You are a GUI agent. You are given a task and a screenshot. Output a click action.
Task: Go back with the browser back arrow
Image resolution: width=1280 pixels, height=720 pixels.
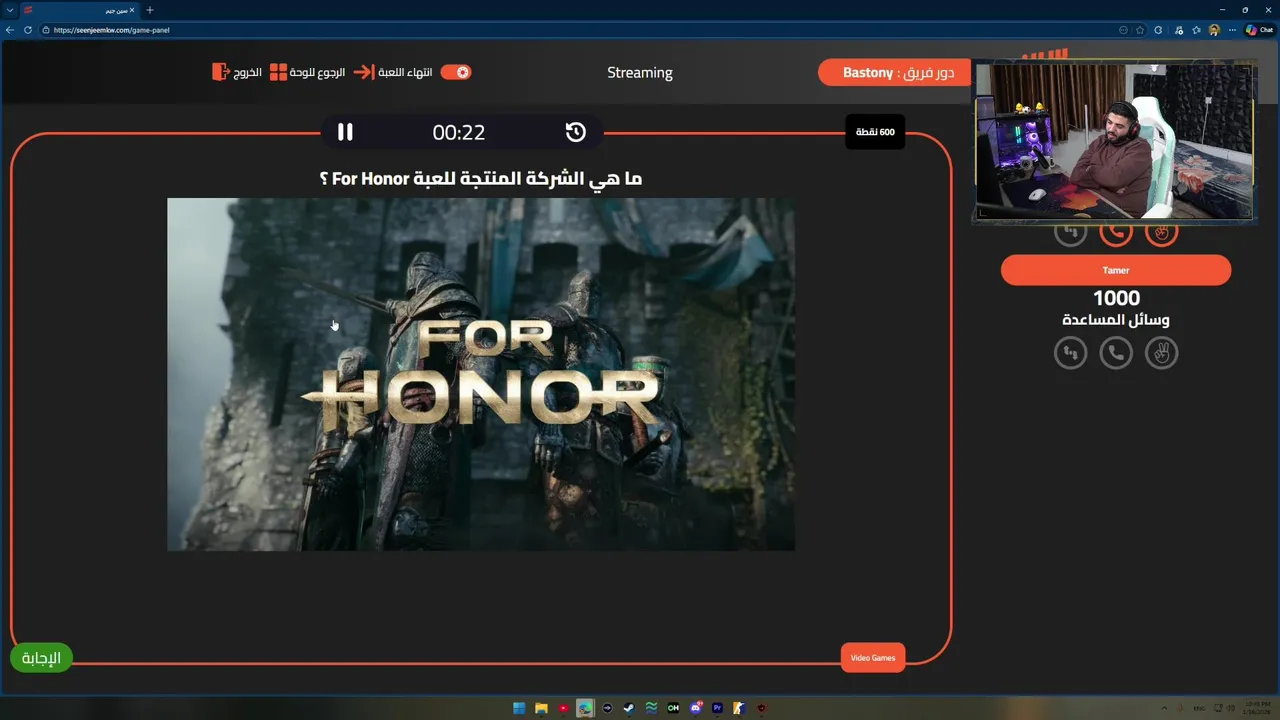click(x=10, y=30)
